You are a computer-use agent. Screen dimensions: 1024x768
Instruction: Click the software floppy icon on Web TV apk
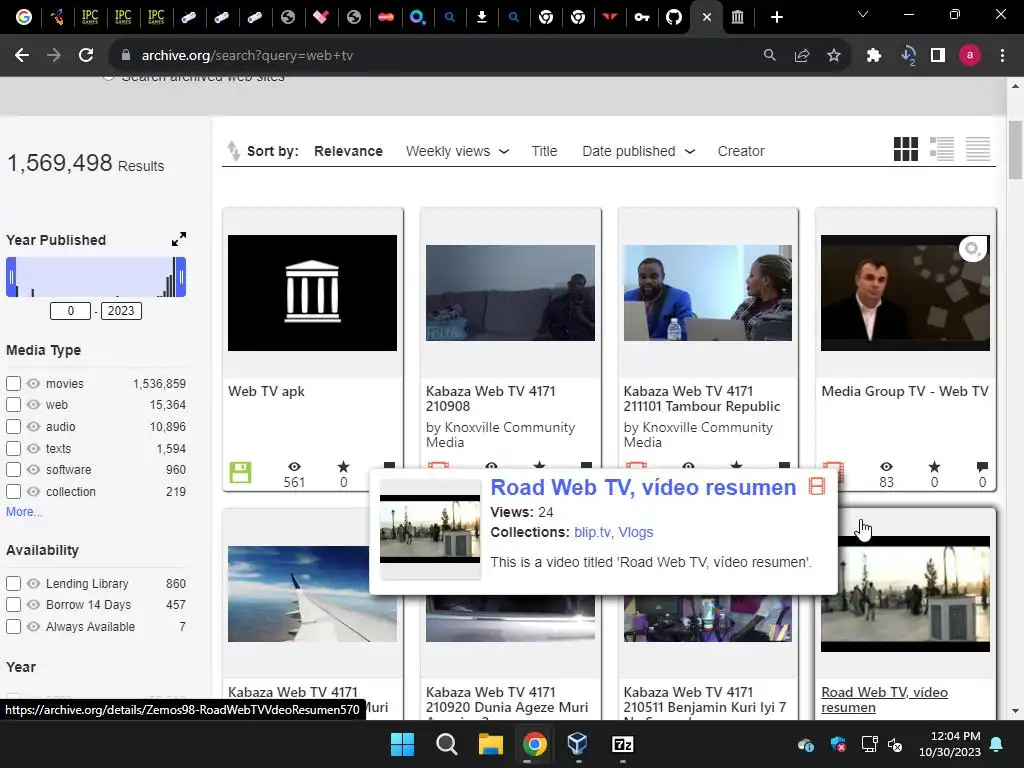tap(240, 472)
